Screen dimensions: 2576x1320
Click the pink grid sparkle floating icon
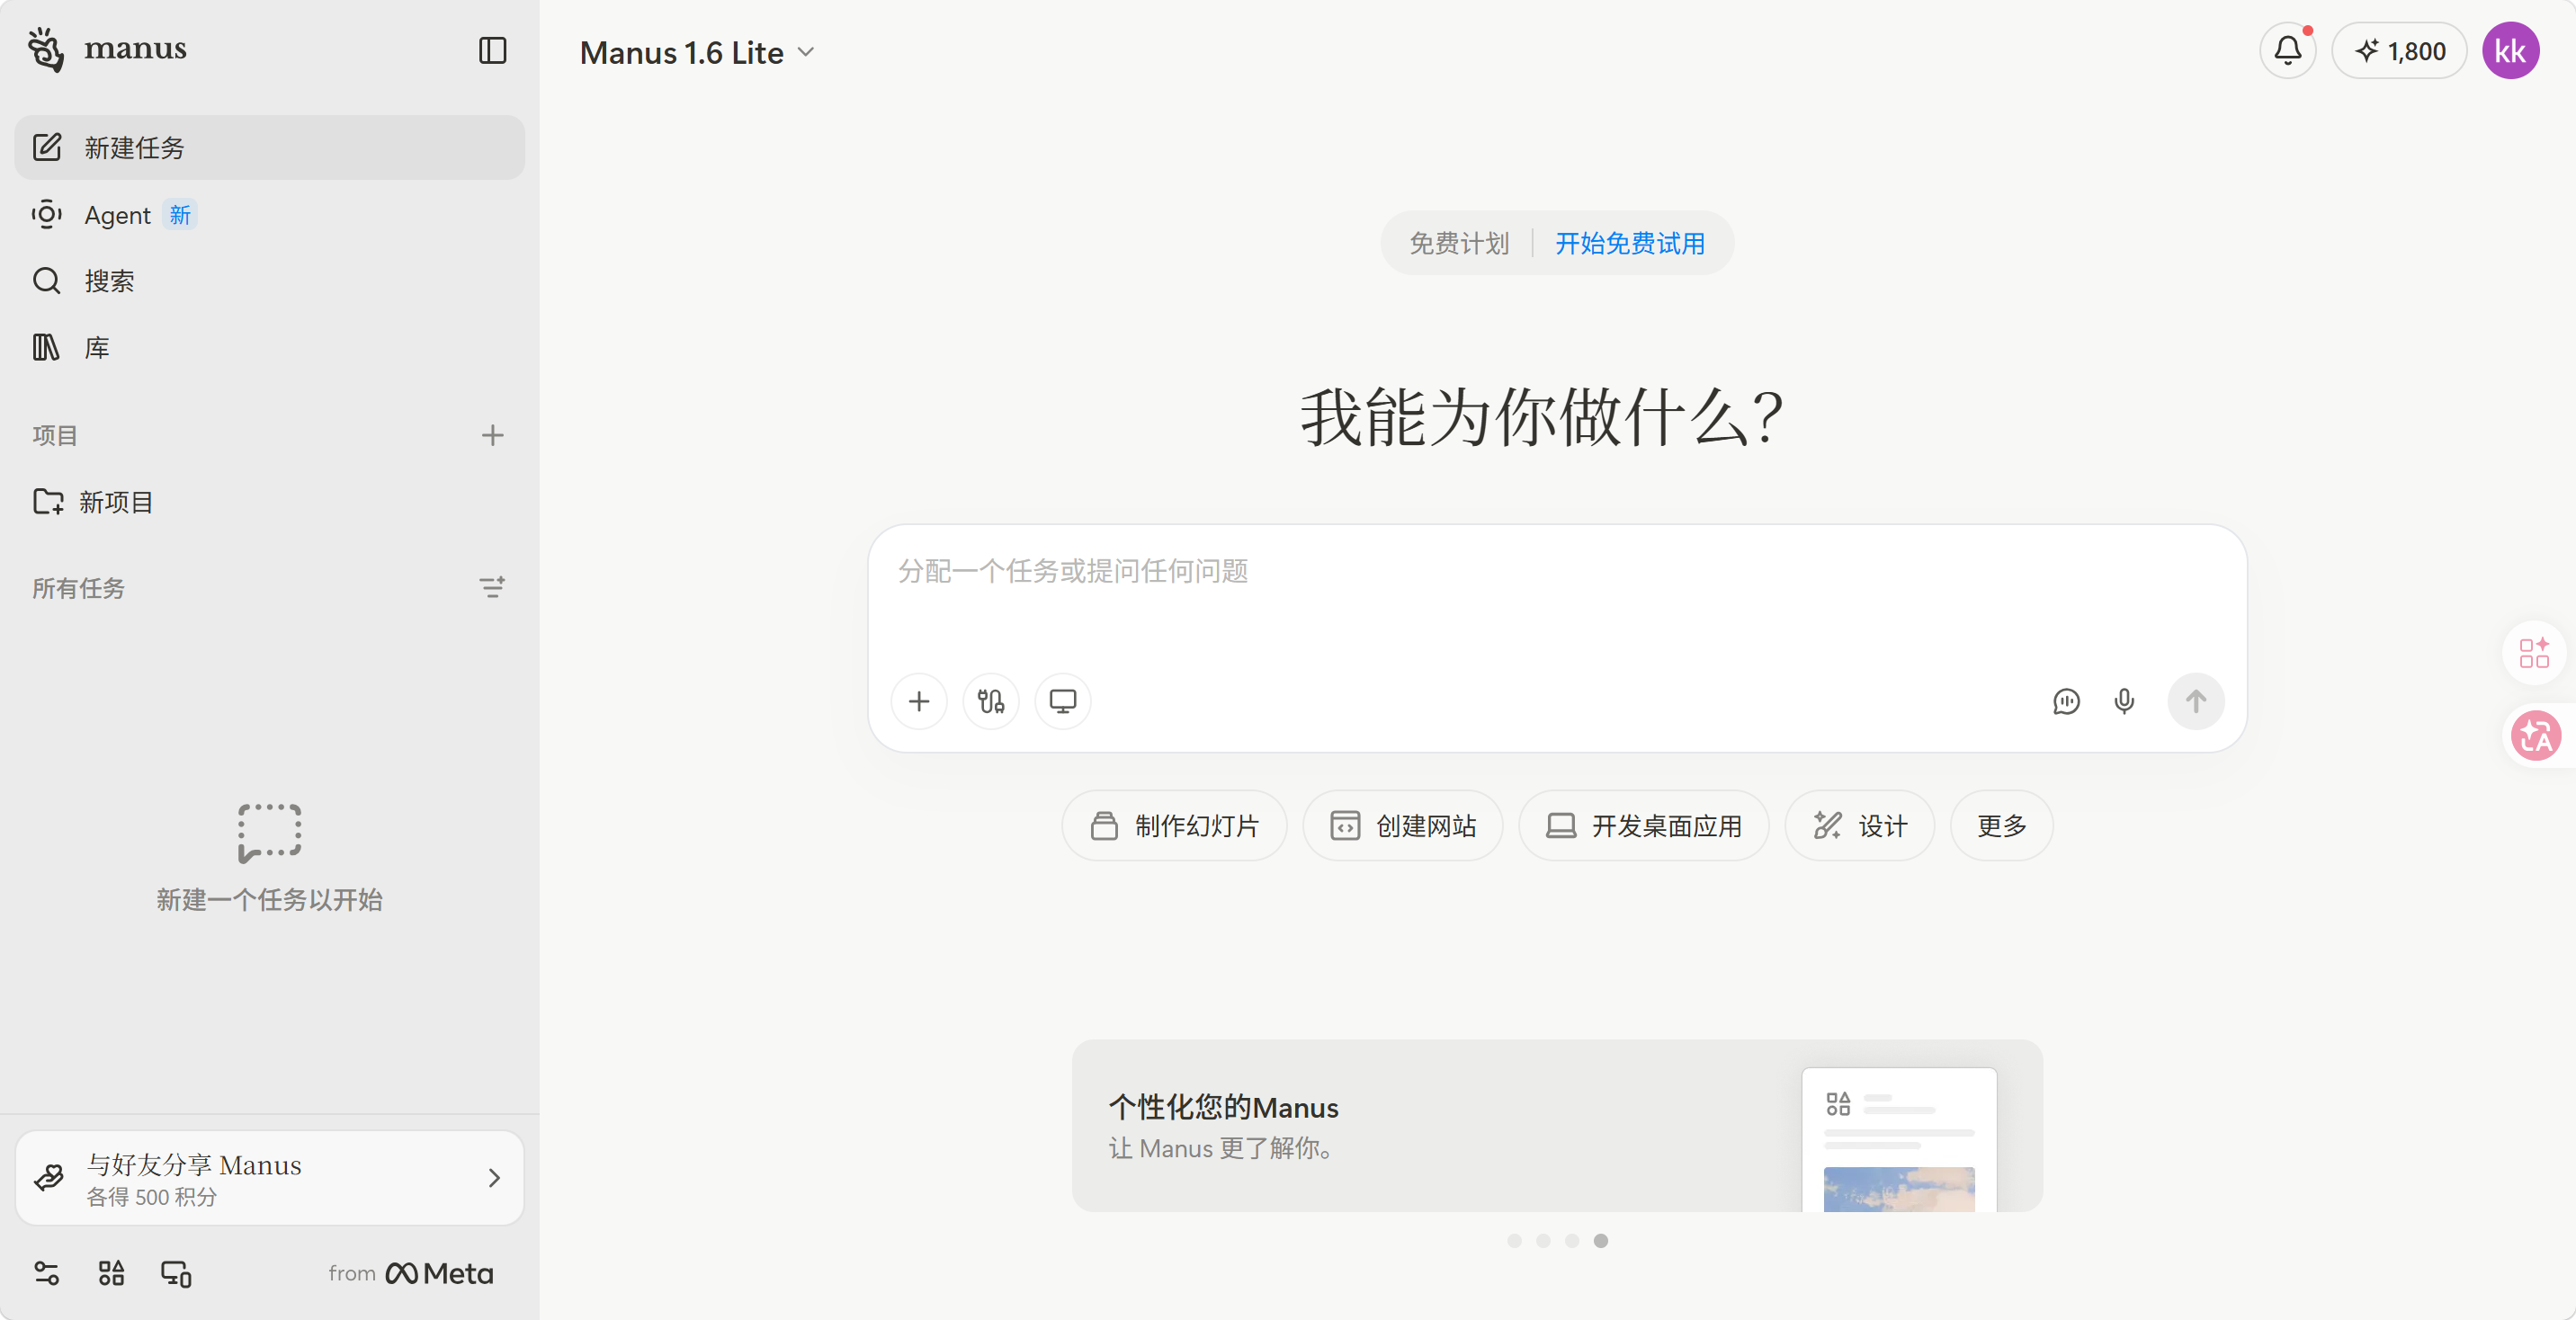2534,653
